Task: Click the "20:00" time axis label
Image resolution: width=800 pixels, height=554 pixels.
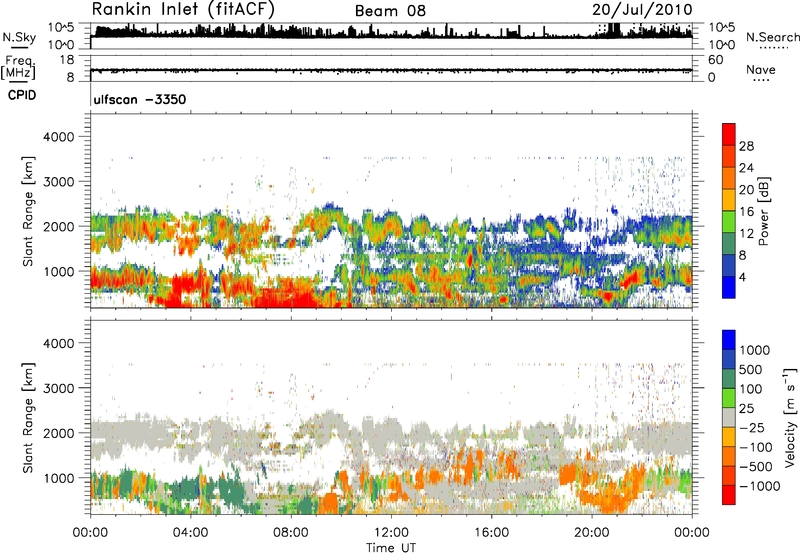Action: (x=591, y=533)
